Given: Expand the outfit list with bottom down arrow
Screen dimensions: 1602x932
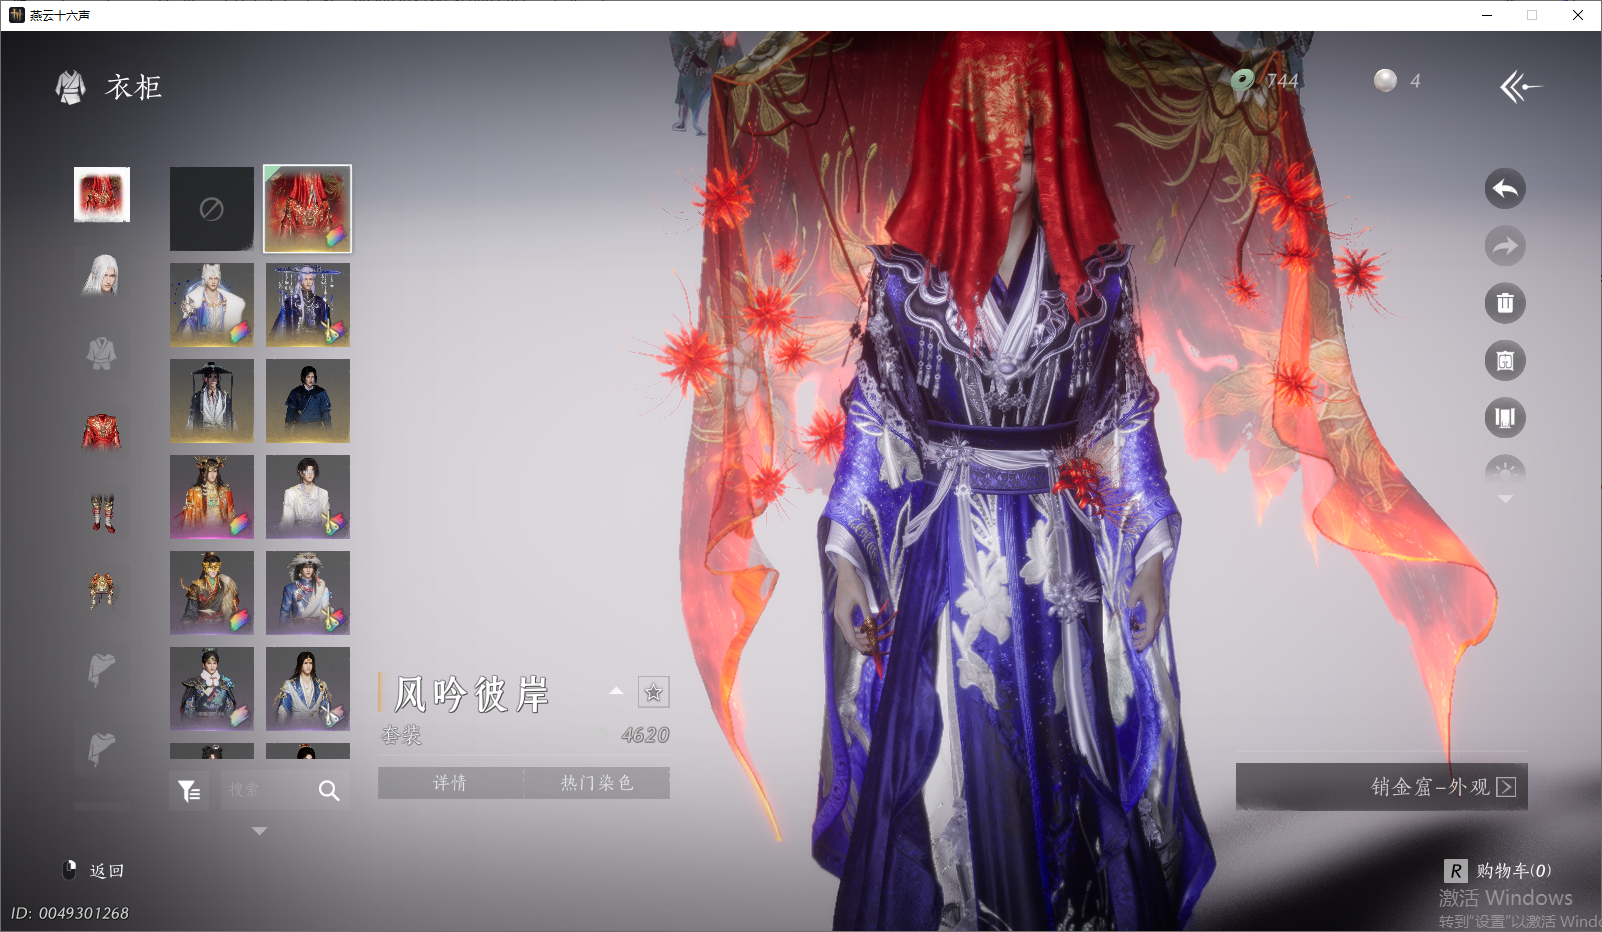Looking at the screenshot, I should click(260, 831).
